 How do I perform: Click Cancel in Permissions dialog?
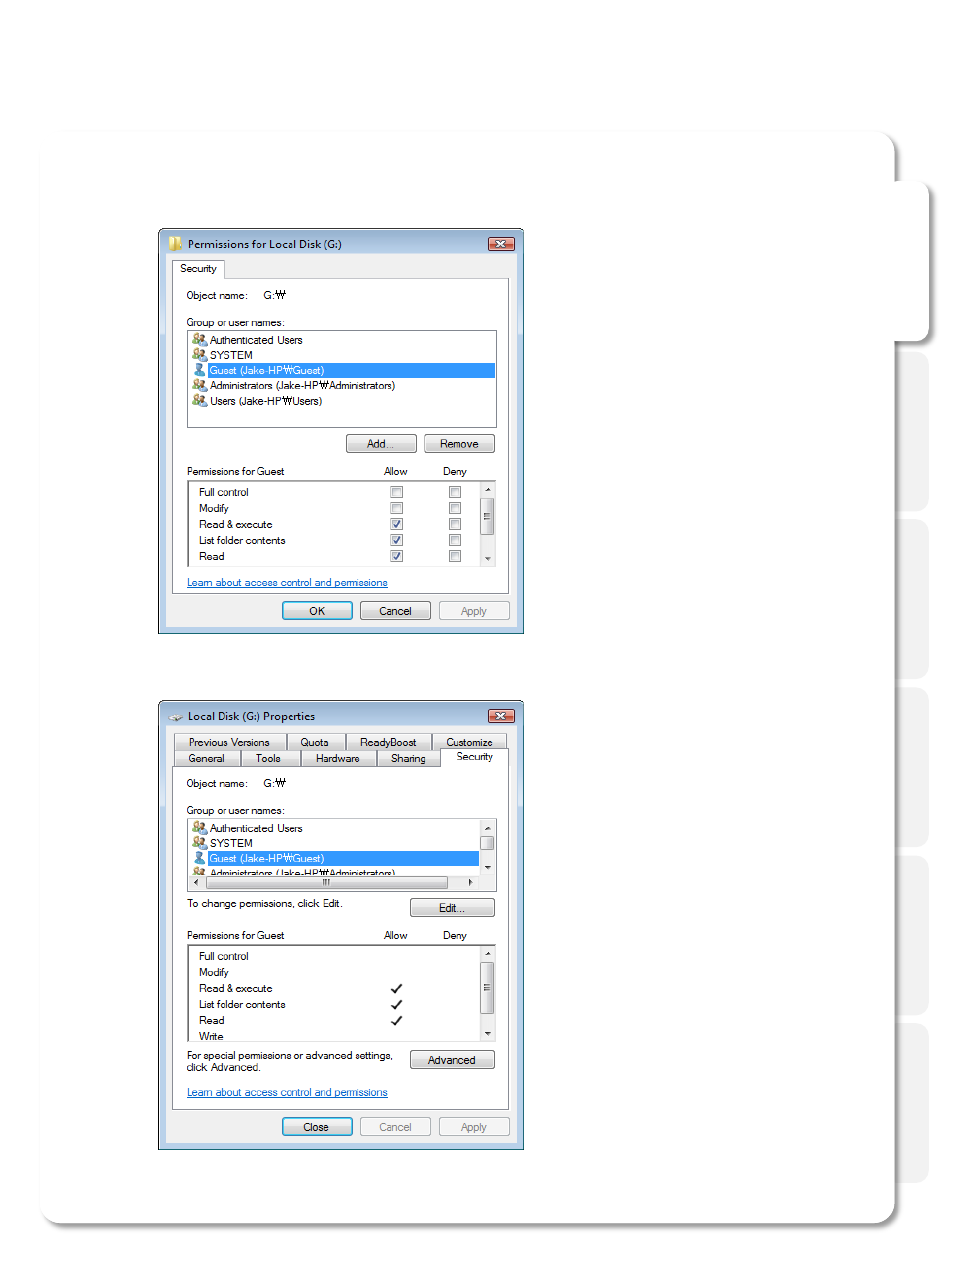click(395, 611)
